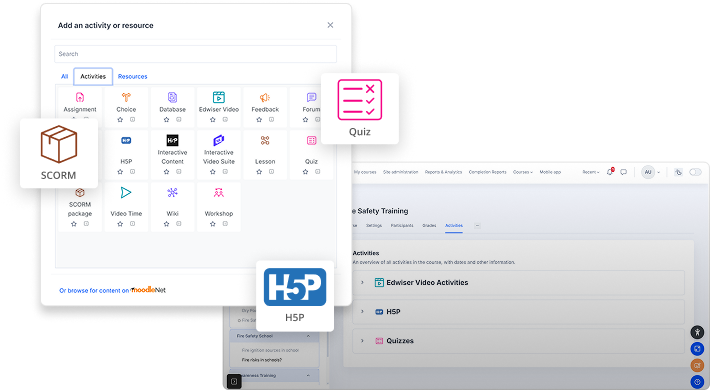This screenshot has height=390, width=710.
Task: Switch to the Resources tab
Action: (132, 77)
